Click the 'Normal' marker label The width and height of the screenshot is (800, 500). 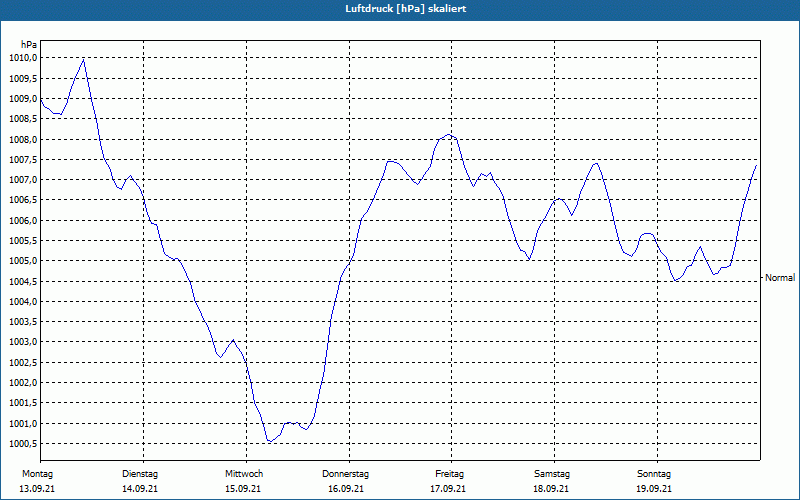(x=780, y=278)
